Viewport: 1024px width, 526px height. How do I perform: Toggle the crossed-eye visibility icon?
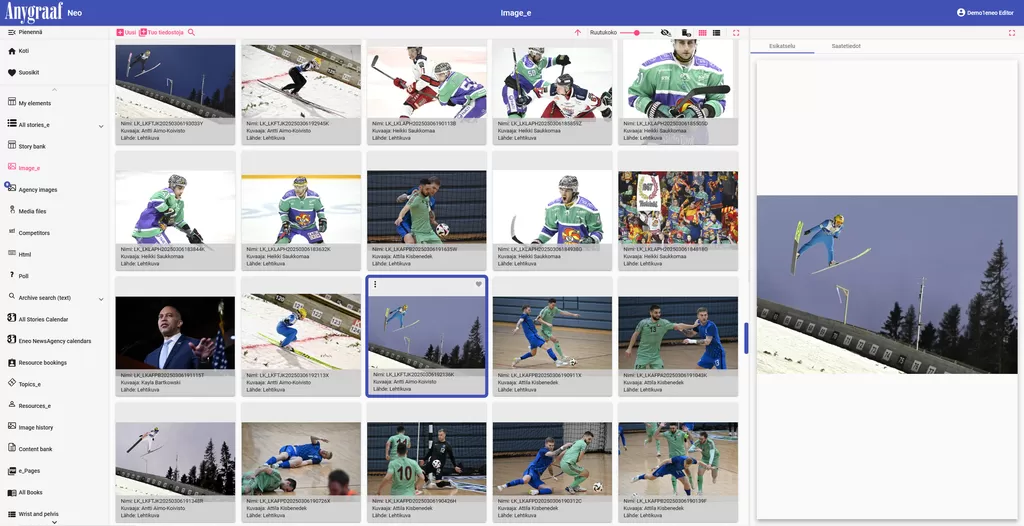point(665,32)
